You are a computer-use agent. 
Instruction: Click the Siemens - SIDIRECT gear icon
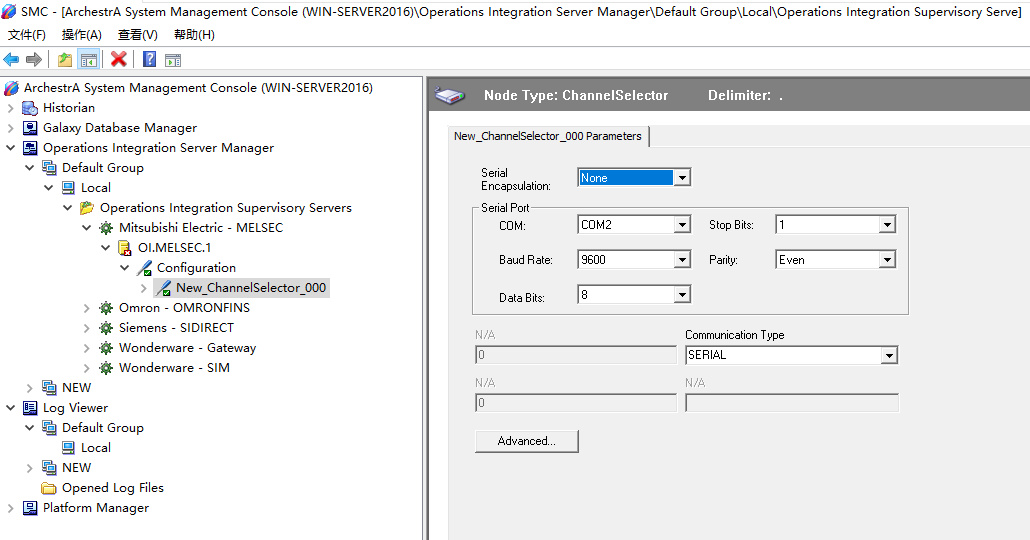point(106,328)
